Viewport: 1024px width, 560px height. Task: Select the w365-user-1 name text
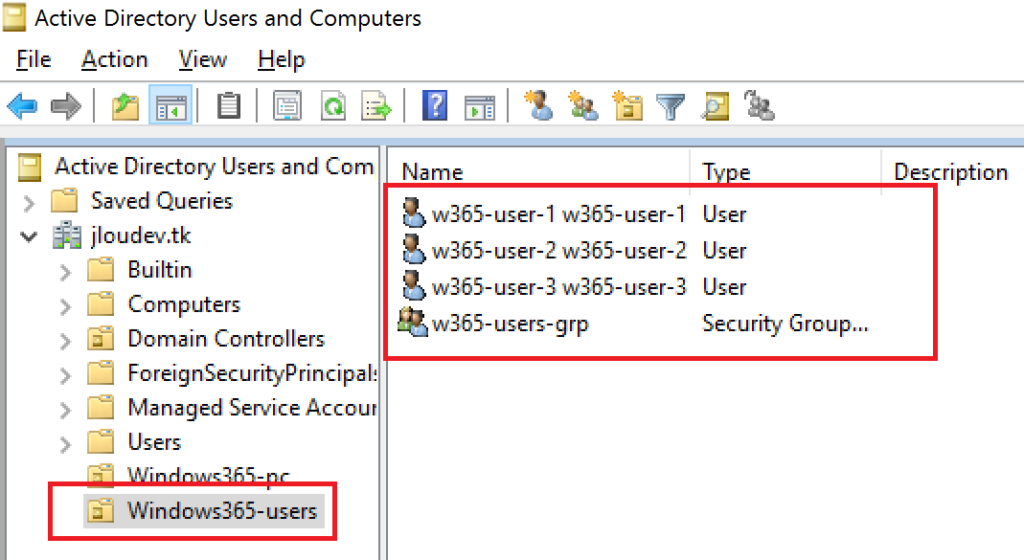coord(558,213)
